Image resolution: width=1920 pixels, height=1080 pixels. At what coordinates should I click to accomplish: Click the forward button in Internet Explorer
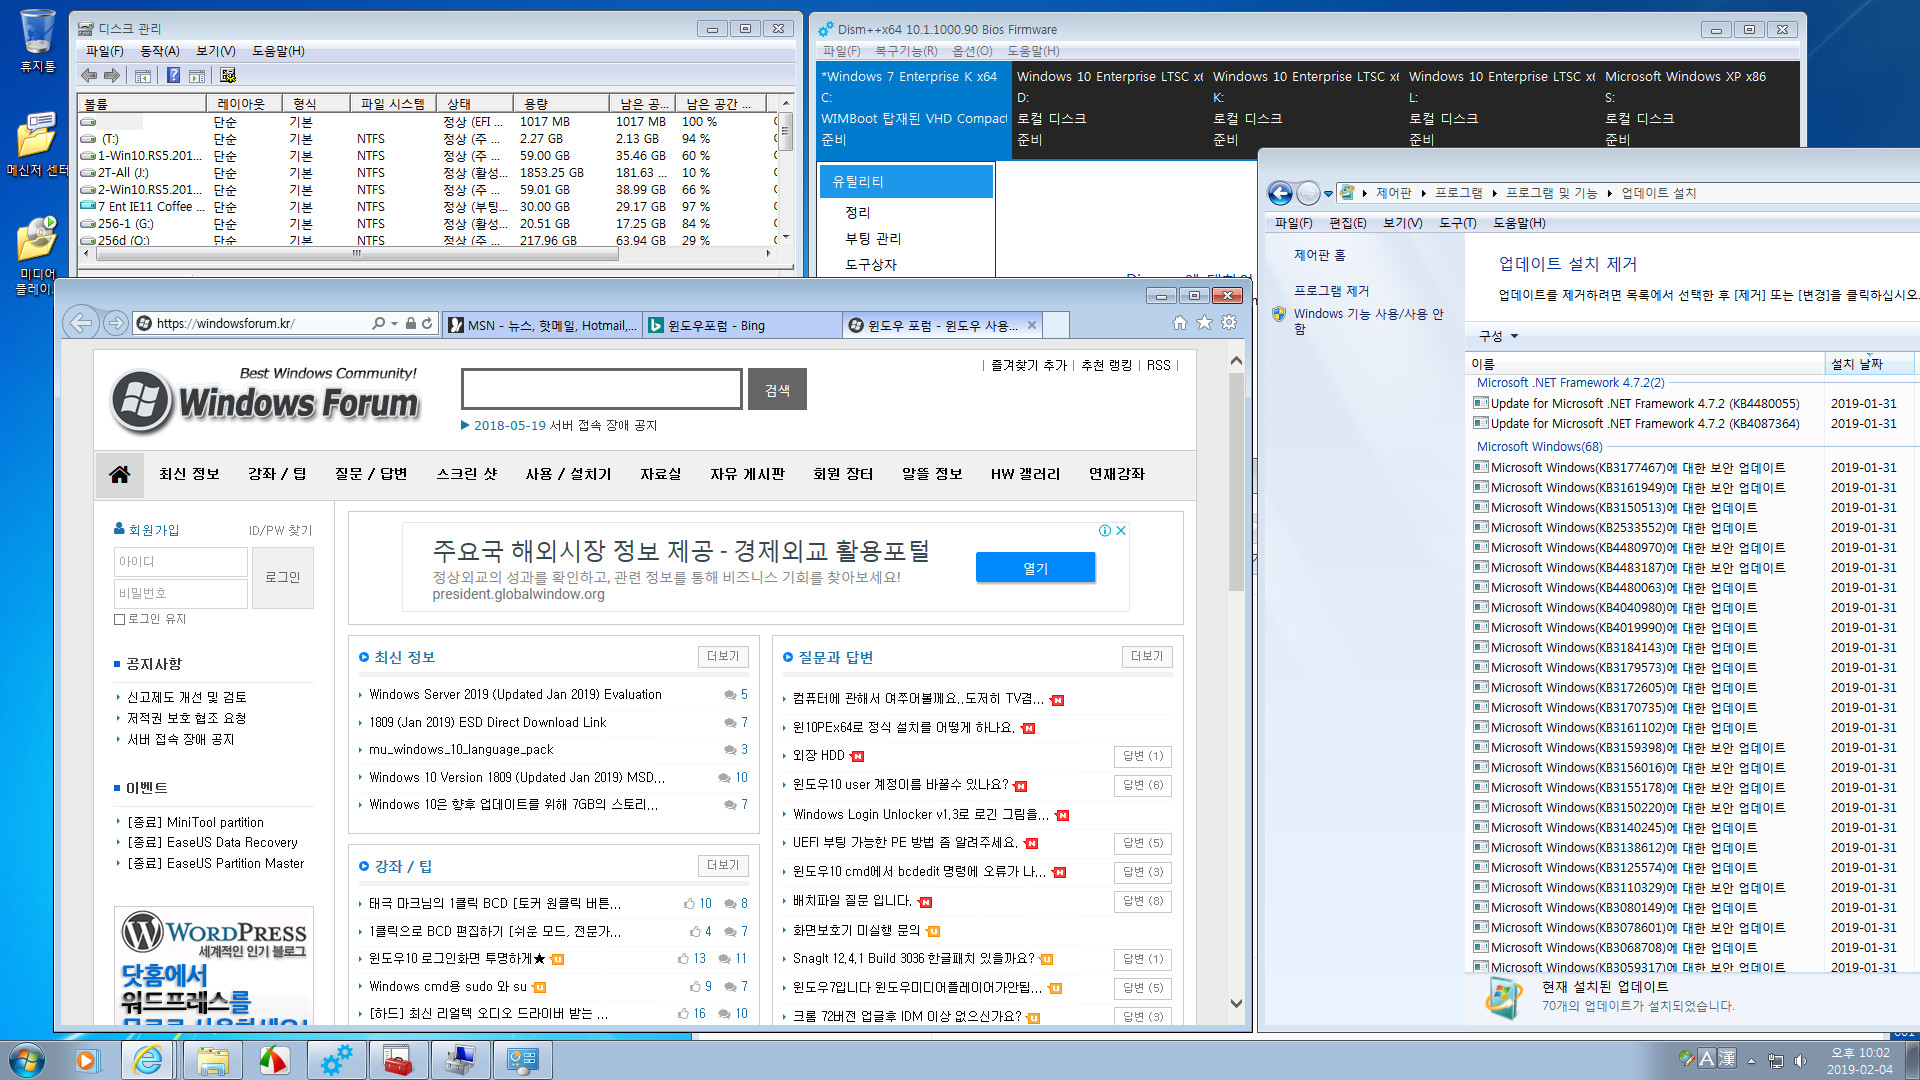coord(115,323)
